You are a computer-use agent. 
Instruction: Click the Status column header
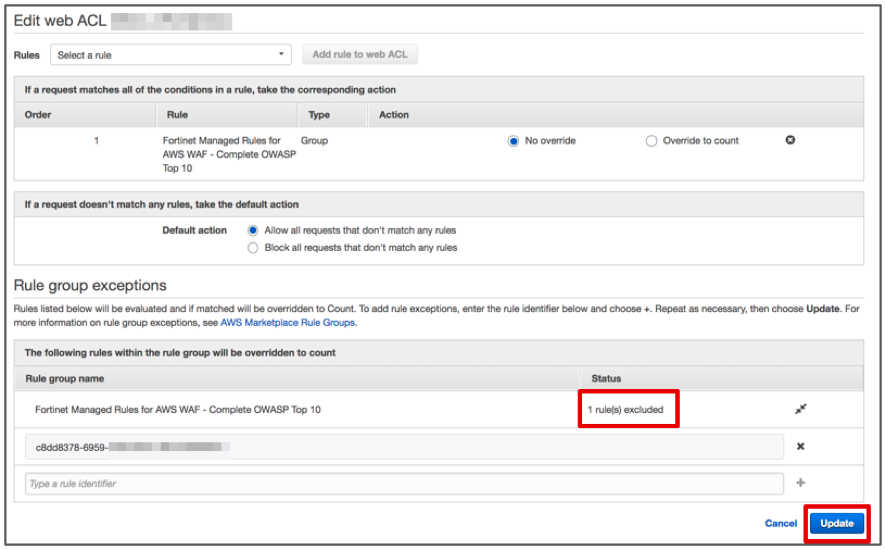click(x=606, y=379)
